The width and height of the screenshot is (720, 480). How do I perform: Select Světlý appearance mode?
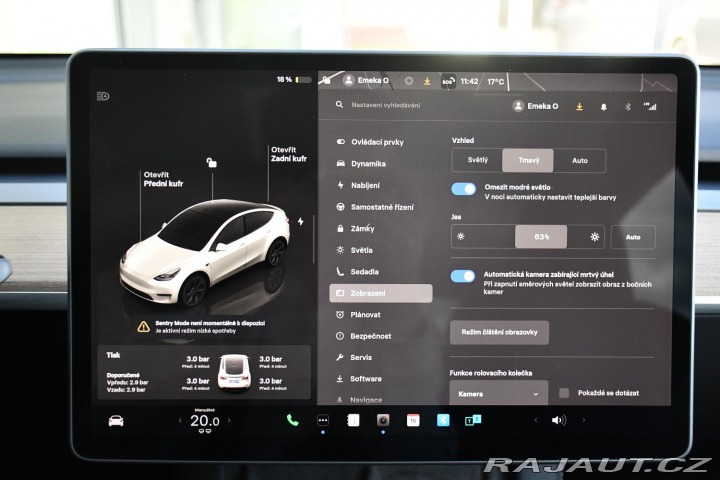tap(478, 160)
